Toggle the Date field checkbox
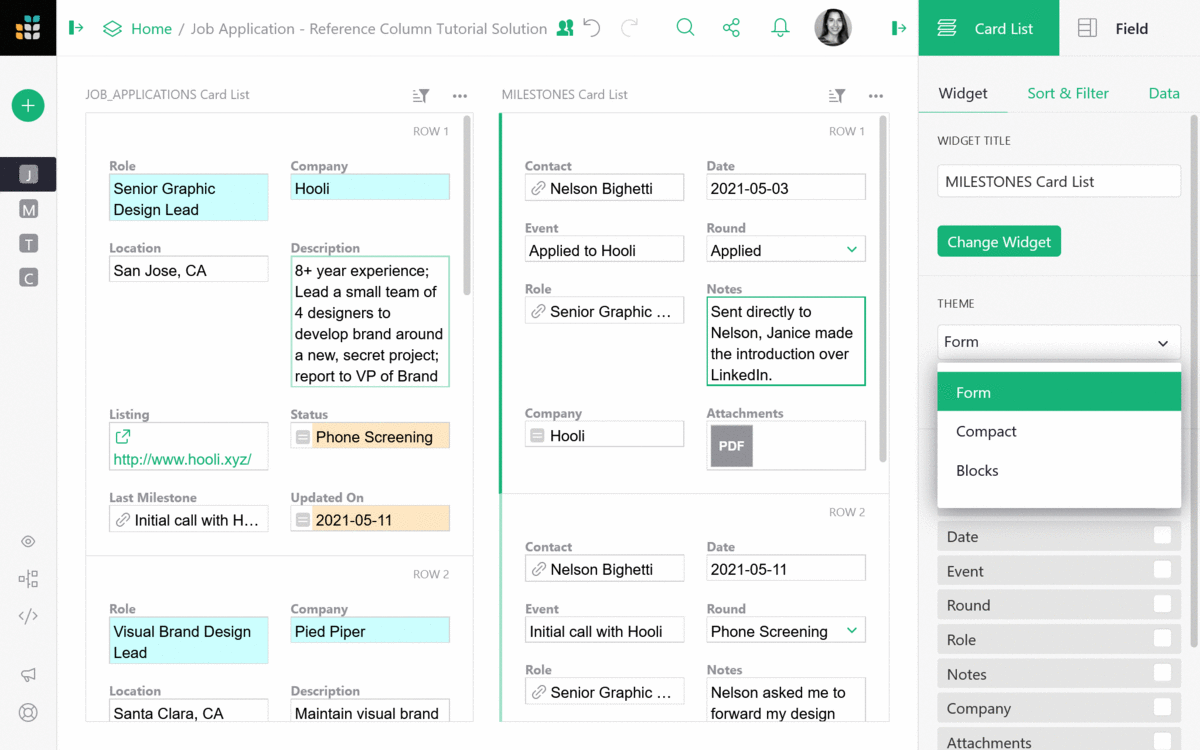 click(x=1162, y=536)
